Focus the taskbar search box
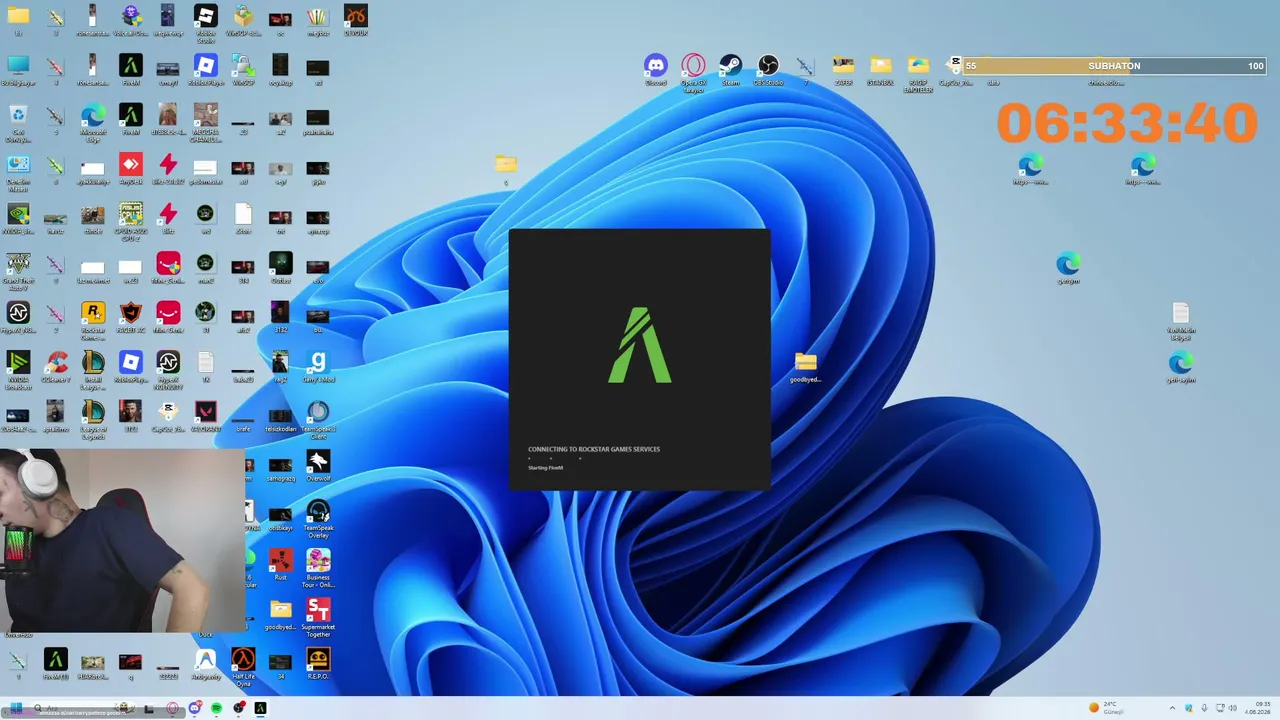Viewport: 1280px width, 720px height. [85, 708]
